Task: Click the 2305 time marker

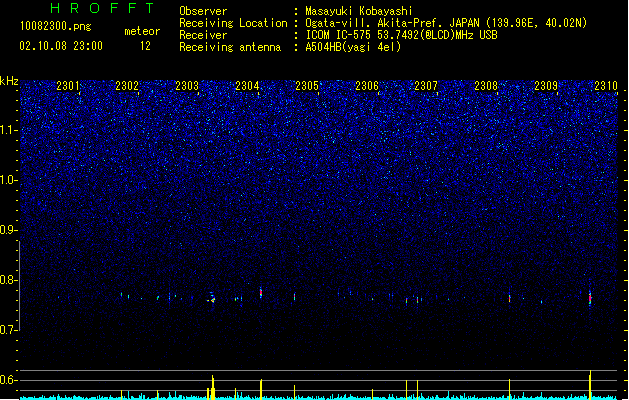Action: coord(307,86)
